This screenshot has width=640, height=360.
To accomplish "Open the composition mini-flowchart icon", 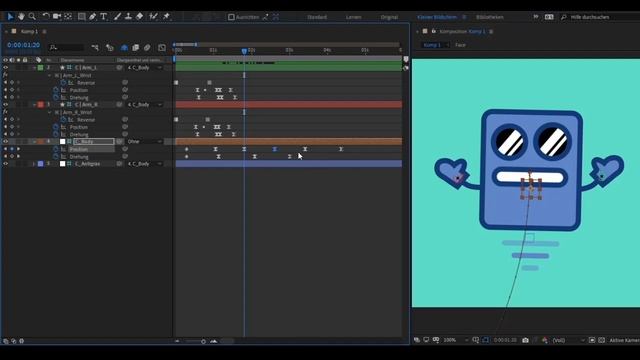I will click(95, 48).
